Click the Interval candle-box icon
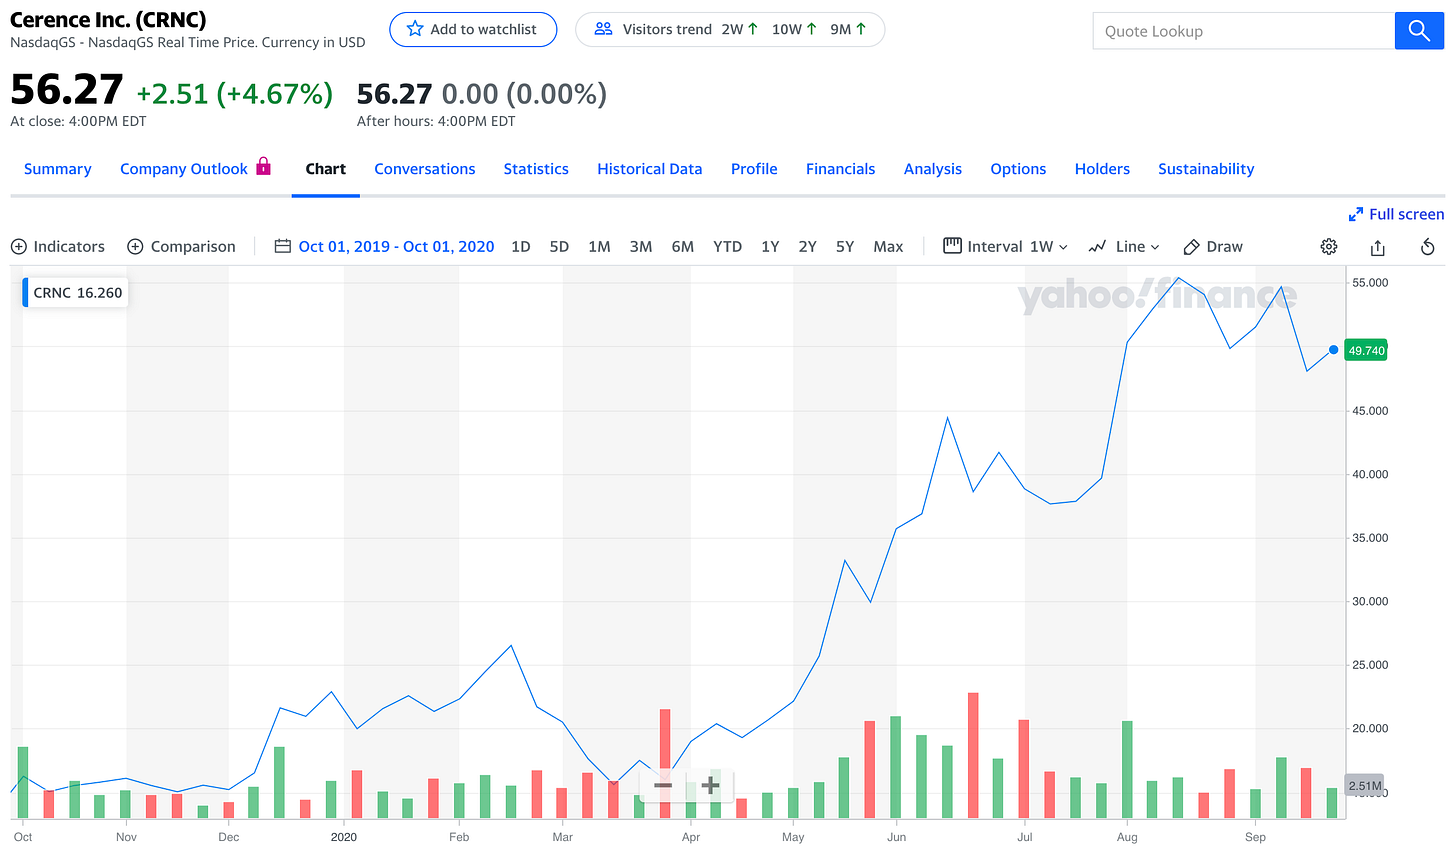Viewport: 1456px width, 860px height. pos(952,245)
